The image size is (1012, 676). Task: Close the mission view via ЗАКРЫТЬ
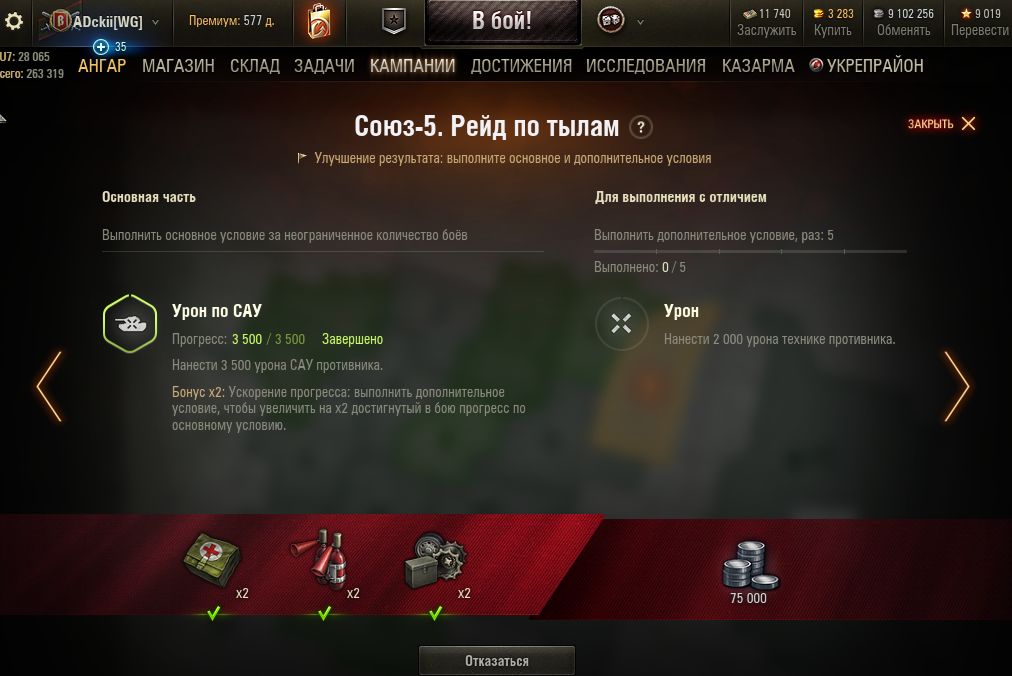tap(941, 124)
